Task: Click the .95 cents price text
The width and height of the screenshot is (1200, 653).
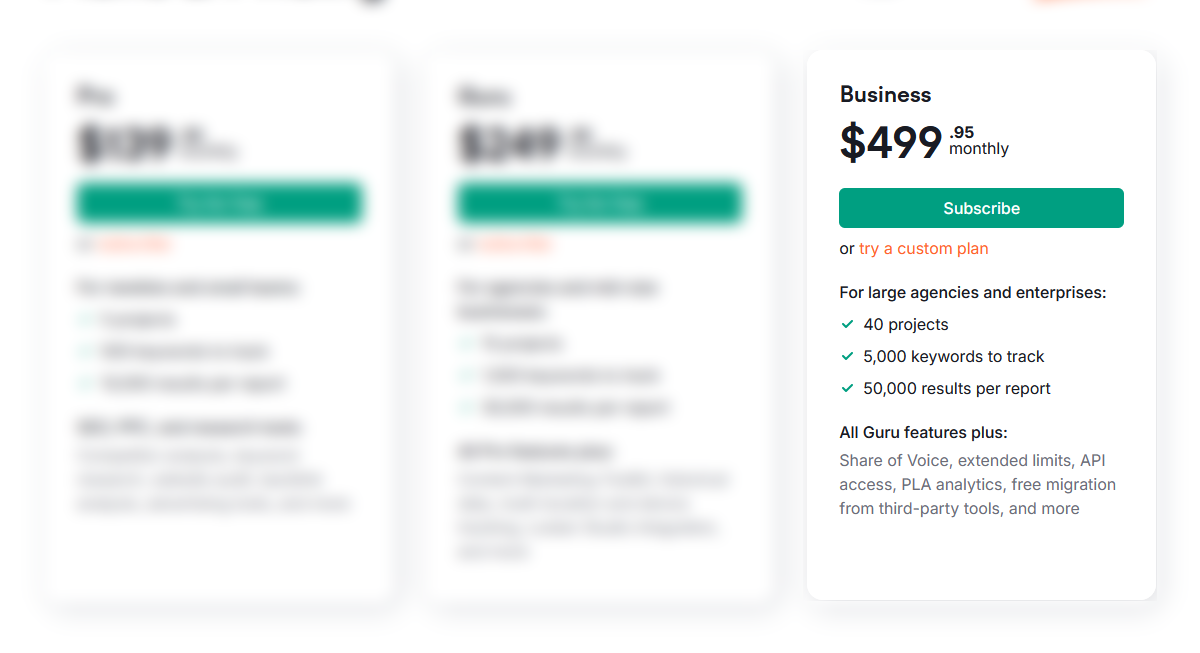Action: 962,132
